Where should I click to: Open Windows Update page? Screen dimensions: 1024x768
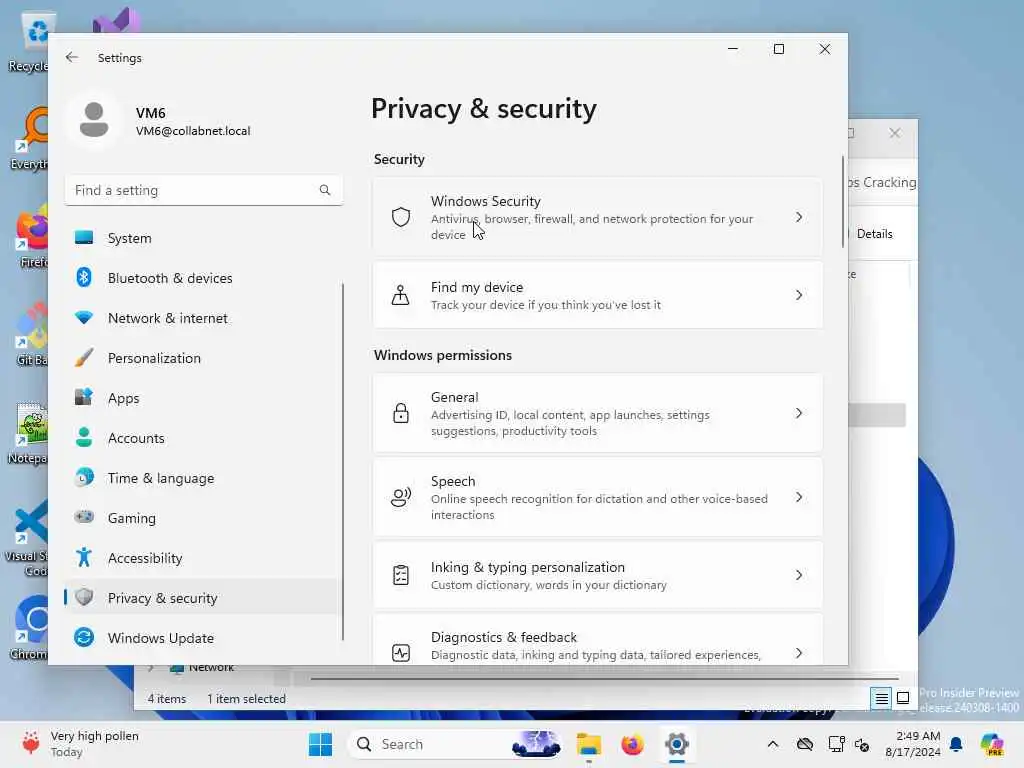tap(203, 638)
